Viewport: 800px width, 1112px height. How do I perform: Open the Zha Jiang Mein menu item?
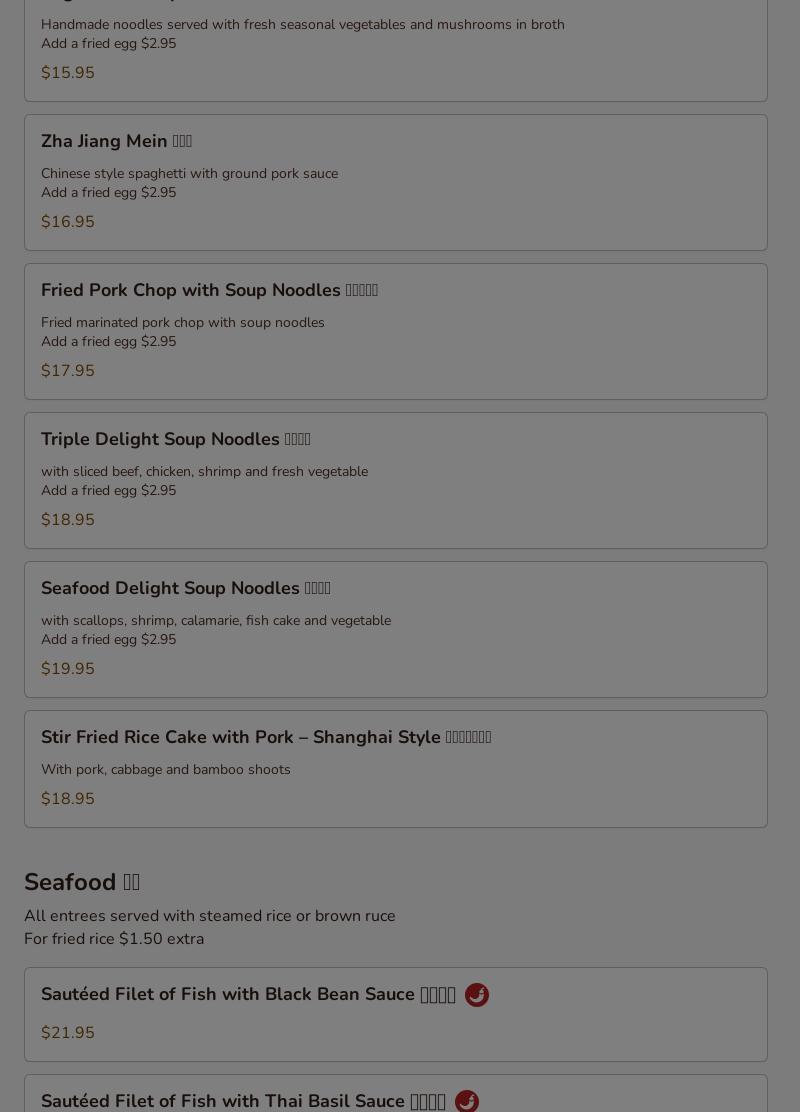116,141
